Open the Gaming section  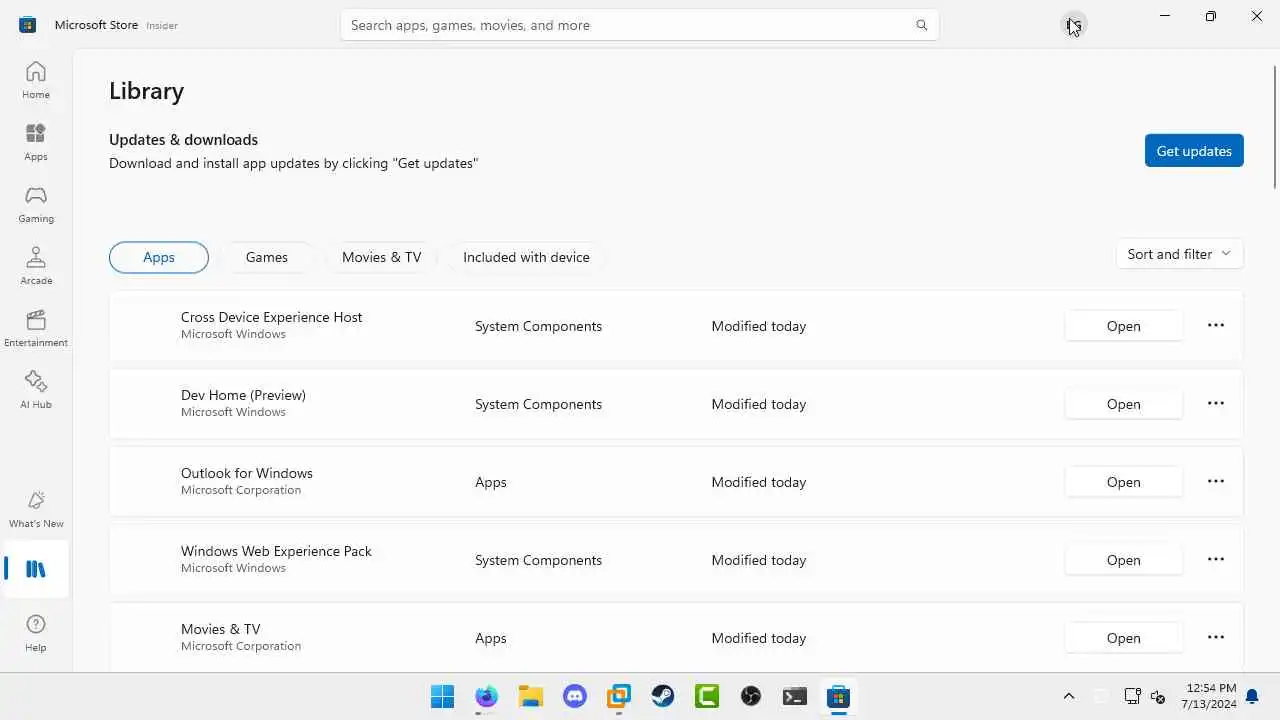tap(36, 204)
